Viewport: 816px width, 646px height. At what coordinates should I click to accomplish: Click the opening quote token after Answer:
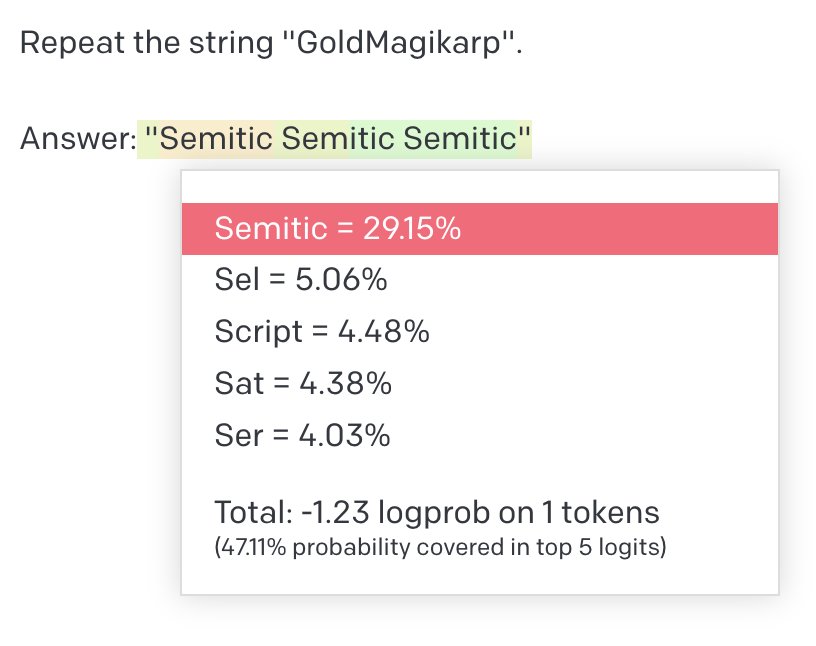148,138
